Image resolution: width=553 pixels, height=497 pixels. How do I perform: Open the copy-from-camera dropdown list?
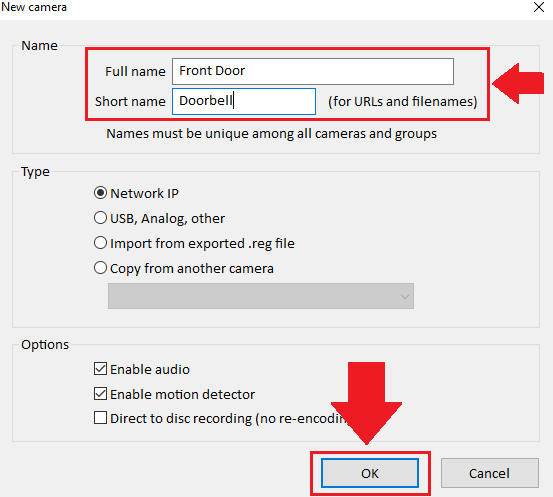261,296
